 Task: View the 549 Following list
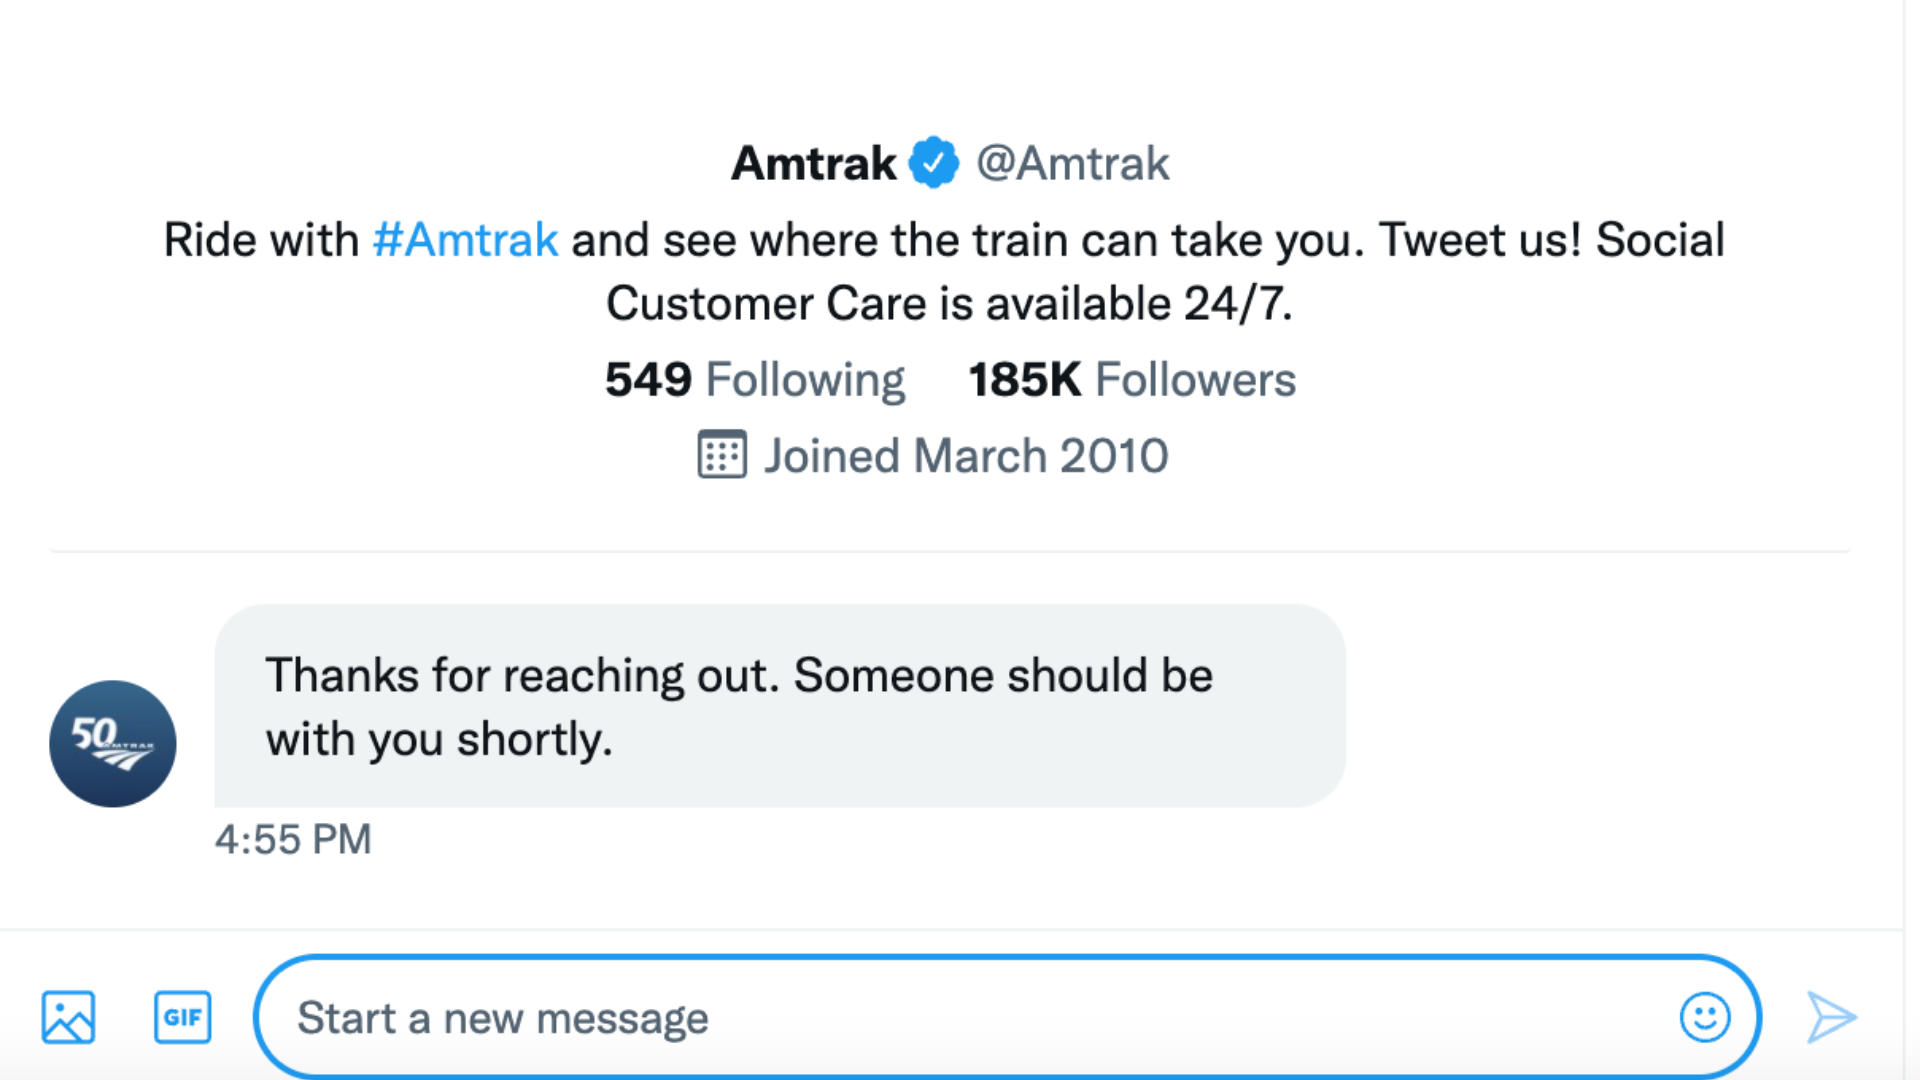[754, 380]
